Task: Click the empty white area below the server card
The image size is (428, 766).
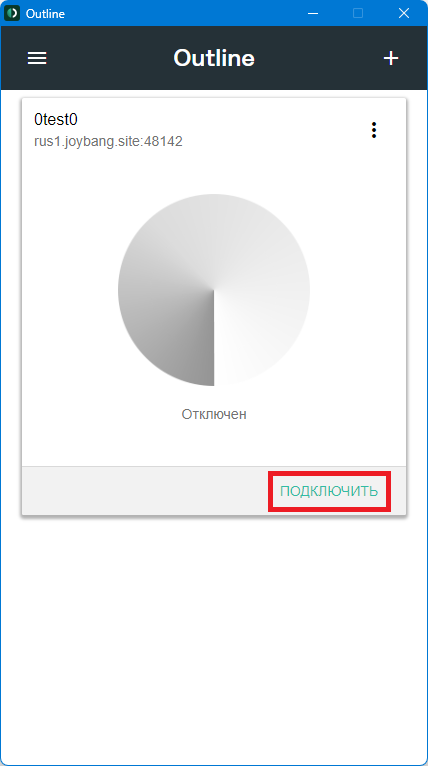Action: [x=214, y=635]
